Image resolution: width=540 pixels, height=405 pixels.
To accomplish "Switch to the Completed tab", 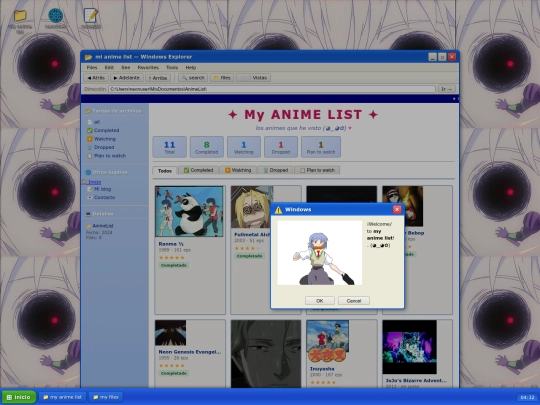I will pos(198,170).
